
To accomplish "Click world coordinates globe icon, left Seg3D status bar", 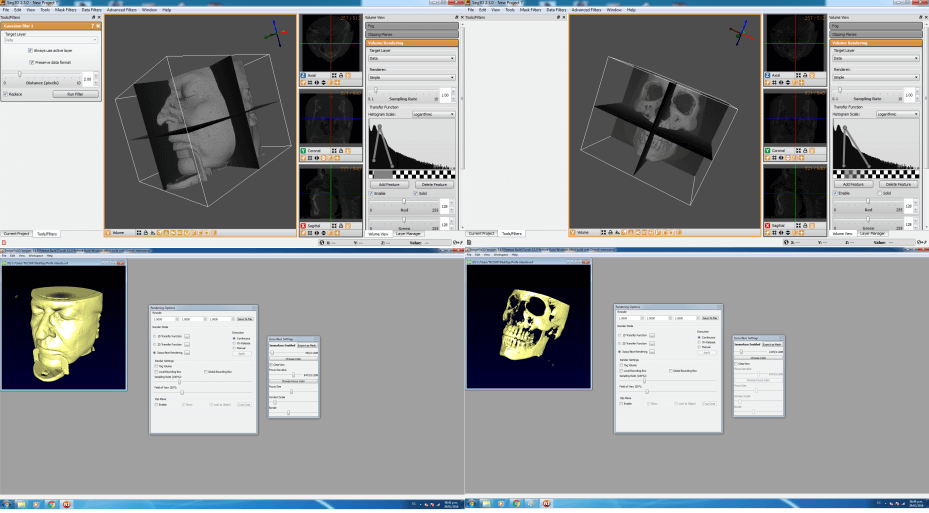I will click(322, 242).
